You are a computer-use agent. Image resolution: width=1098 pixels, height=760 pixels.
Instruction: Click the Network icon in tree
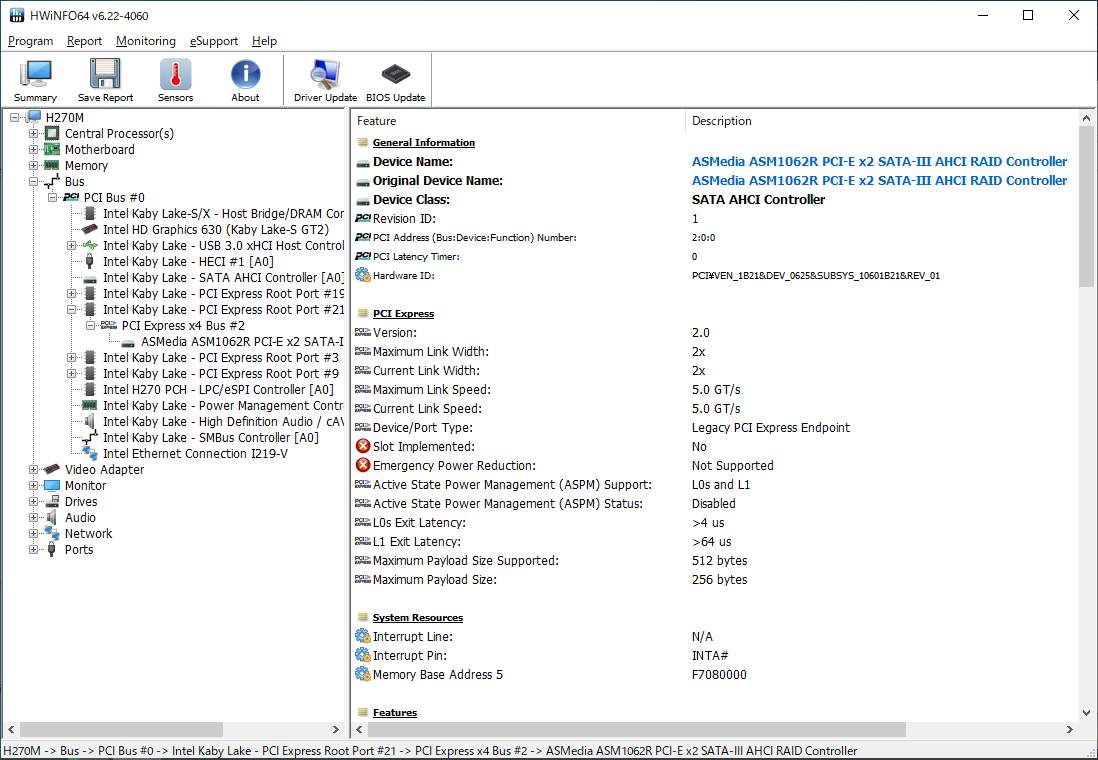[52, 534]
